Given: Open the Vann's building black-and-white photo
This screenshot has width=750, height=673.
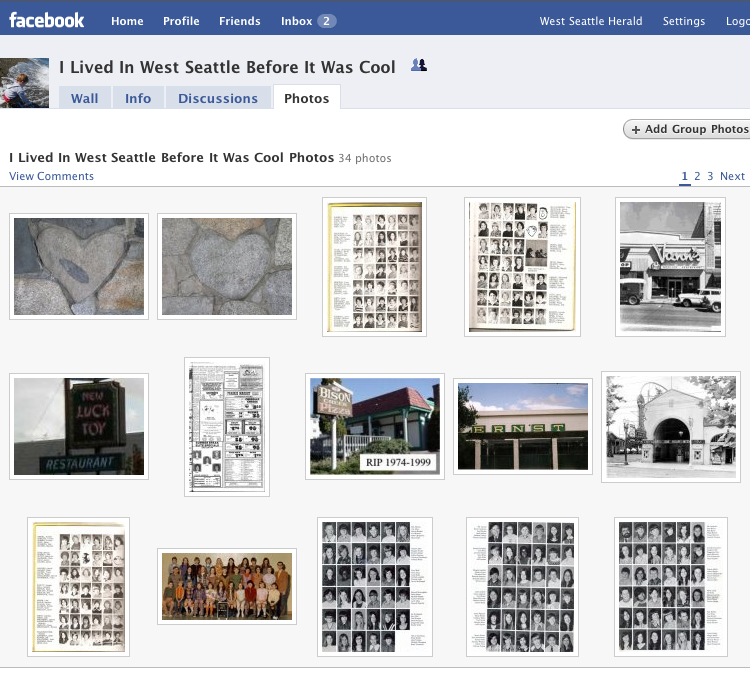Looking at the screenshot, I should point(670,267).
